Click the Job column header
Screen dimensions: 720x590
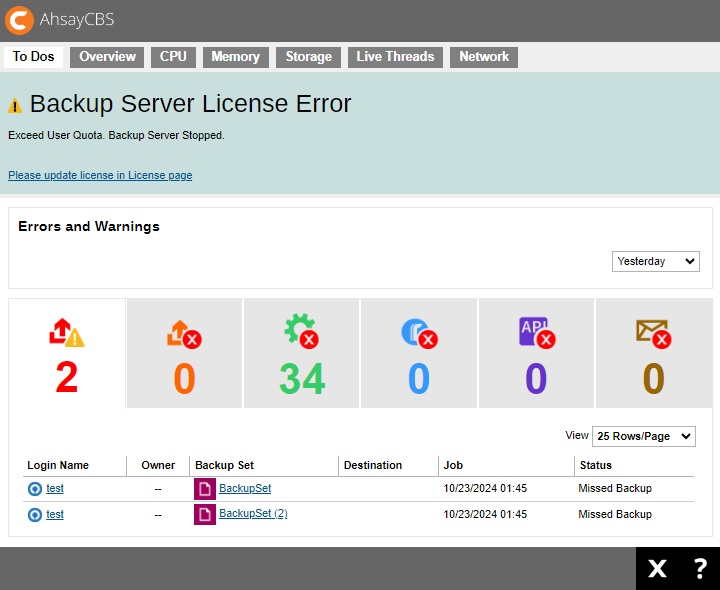pyautogui.click(x=453, y=465)
